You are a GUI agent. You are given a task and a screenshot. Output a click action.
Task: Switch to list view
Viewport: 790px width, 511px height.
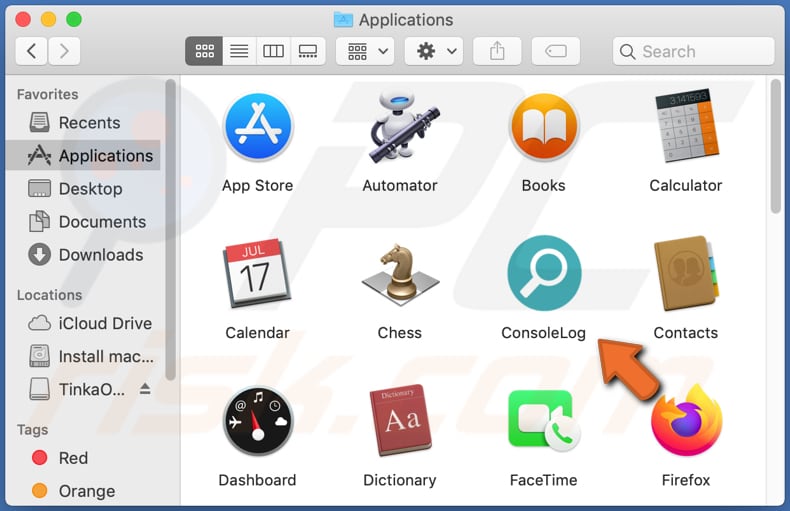pyautogui.click(x=239, y=51)
